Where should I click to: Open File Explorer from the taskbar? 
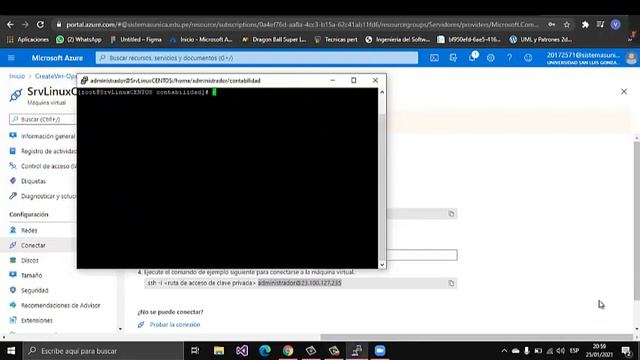(x=219, y=351)
